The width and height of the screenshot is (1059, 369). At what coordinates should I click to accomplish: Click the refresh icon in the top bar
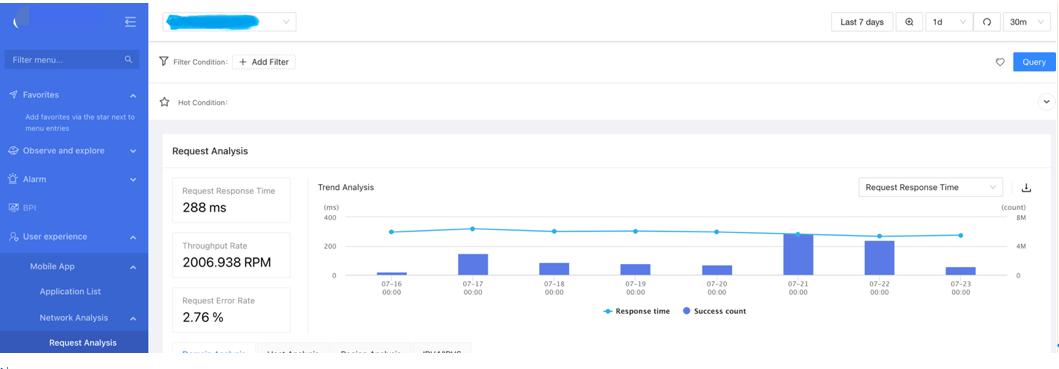(x=987, y=22)
